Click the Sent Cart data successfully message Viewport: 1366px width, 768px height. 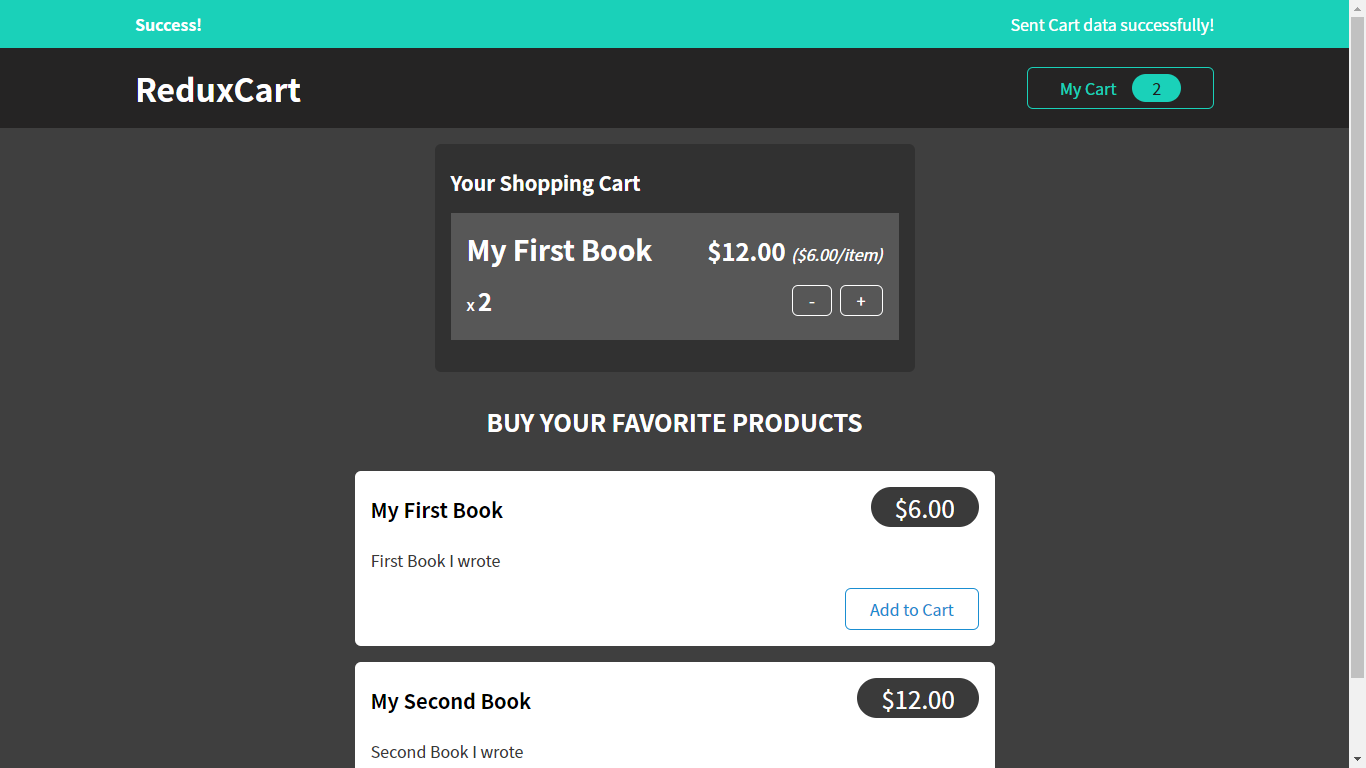pos(1112,25)
